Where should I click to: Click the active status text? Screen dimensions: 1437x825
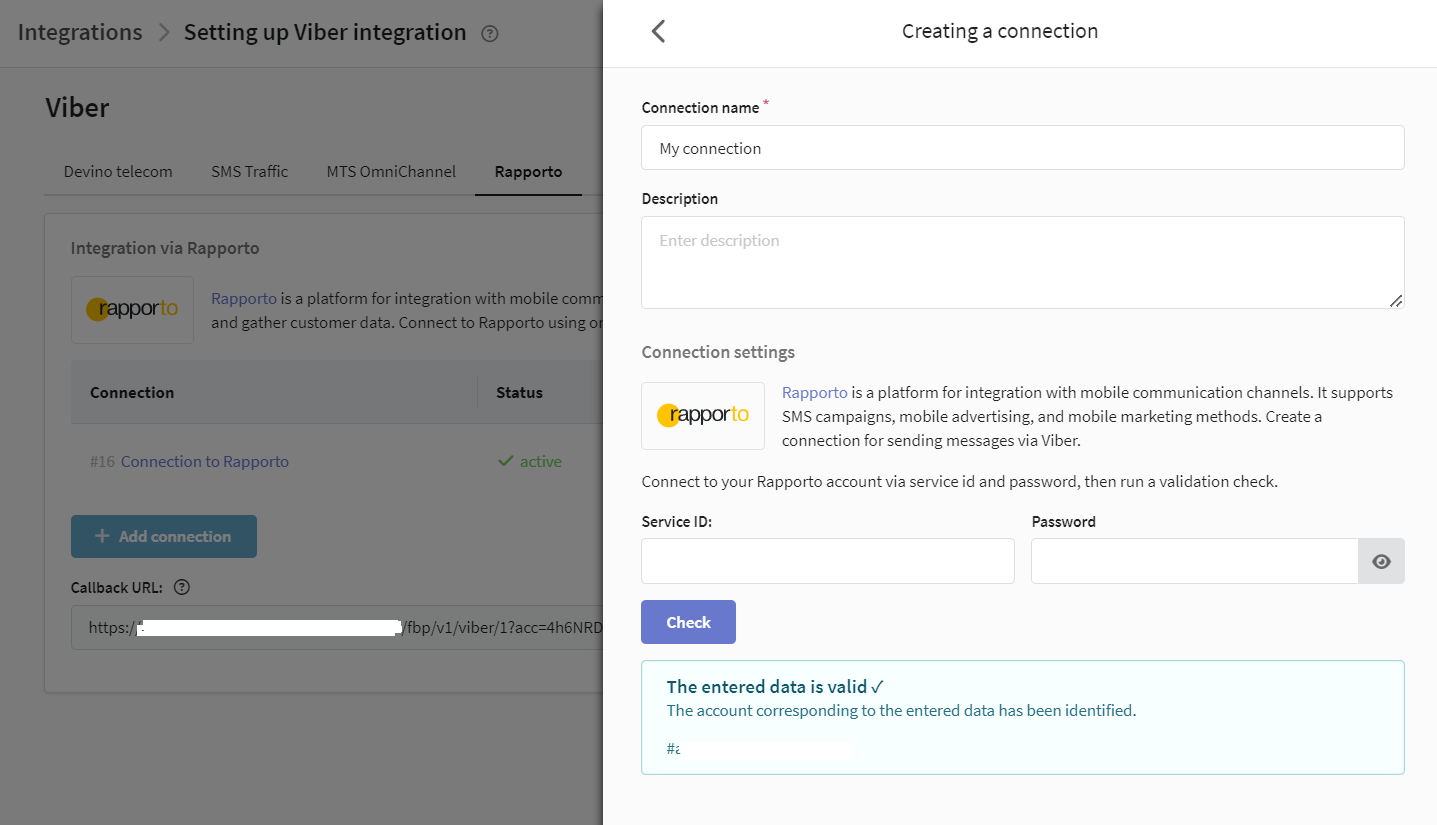[540, 462]
